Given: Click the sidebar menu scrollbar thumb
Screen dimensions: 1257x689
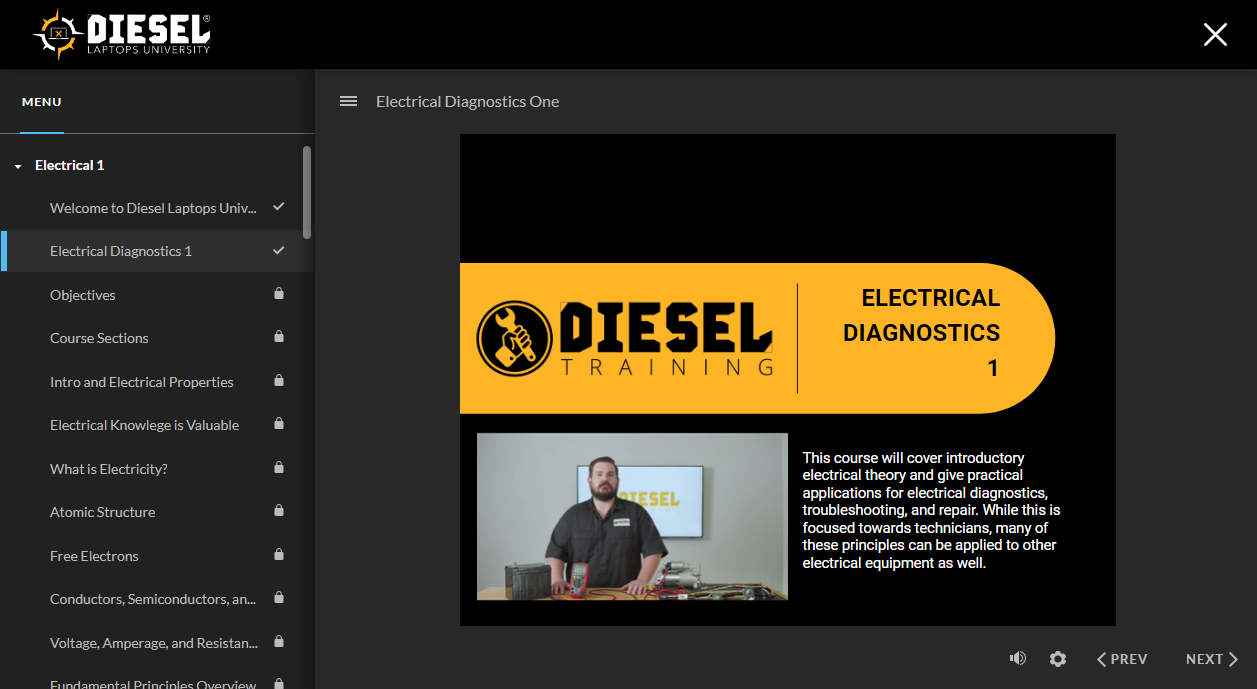Looking at the screenshot, I should pos(307,192).
